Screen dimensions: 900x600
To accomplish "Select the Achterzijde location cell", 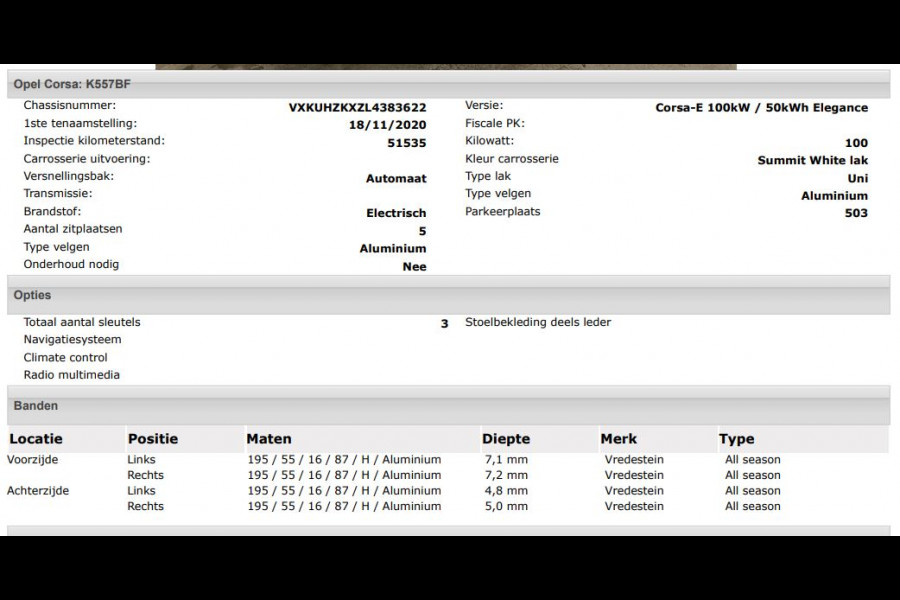I will point(38,490).
